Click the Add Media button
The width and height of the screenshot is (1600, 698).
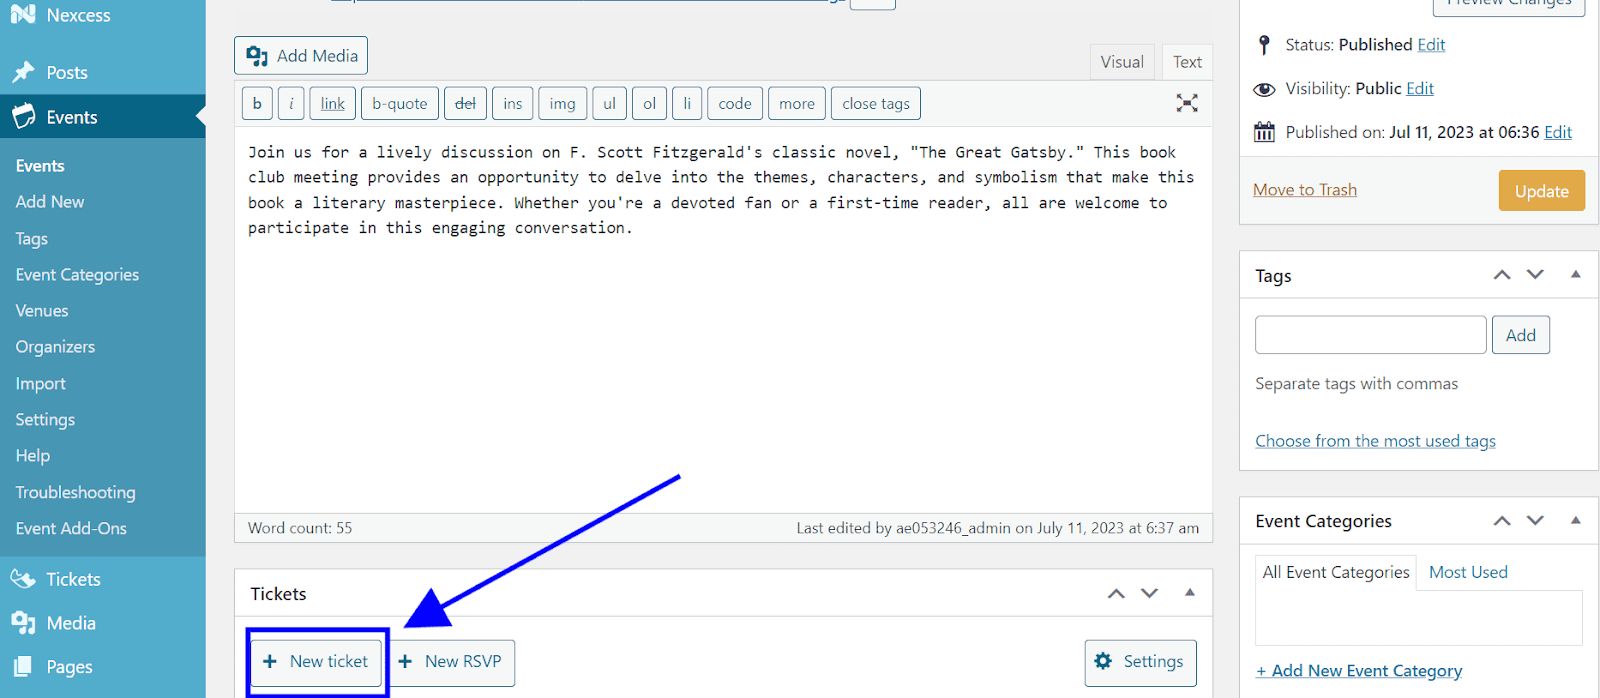point(301,56)
